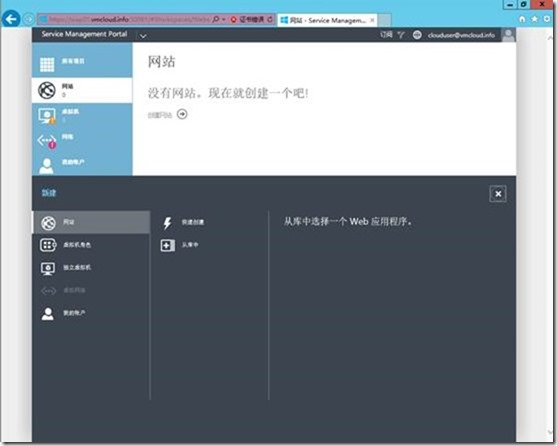Open a new blank browser tab
This screenshot has width=557, height=446.
click(385, 20)
